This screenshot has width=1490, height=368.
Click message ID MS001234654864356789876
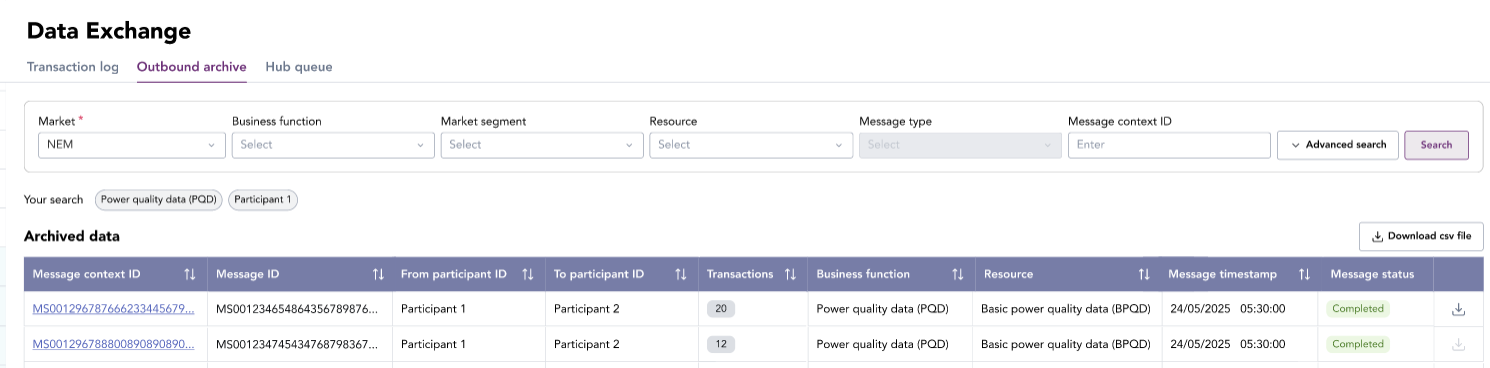(x=297, y=309)
